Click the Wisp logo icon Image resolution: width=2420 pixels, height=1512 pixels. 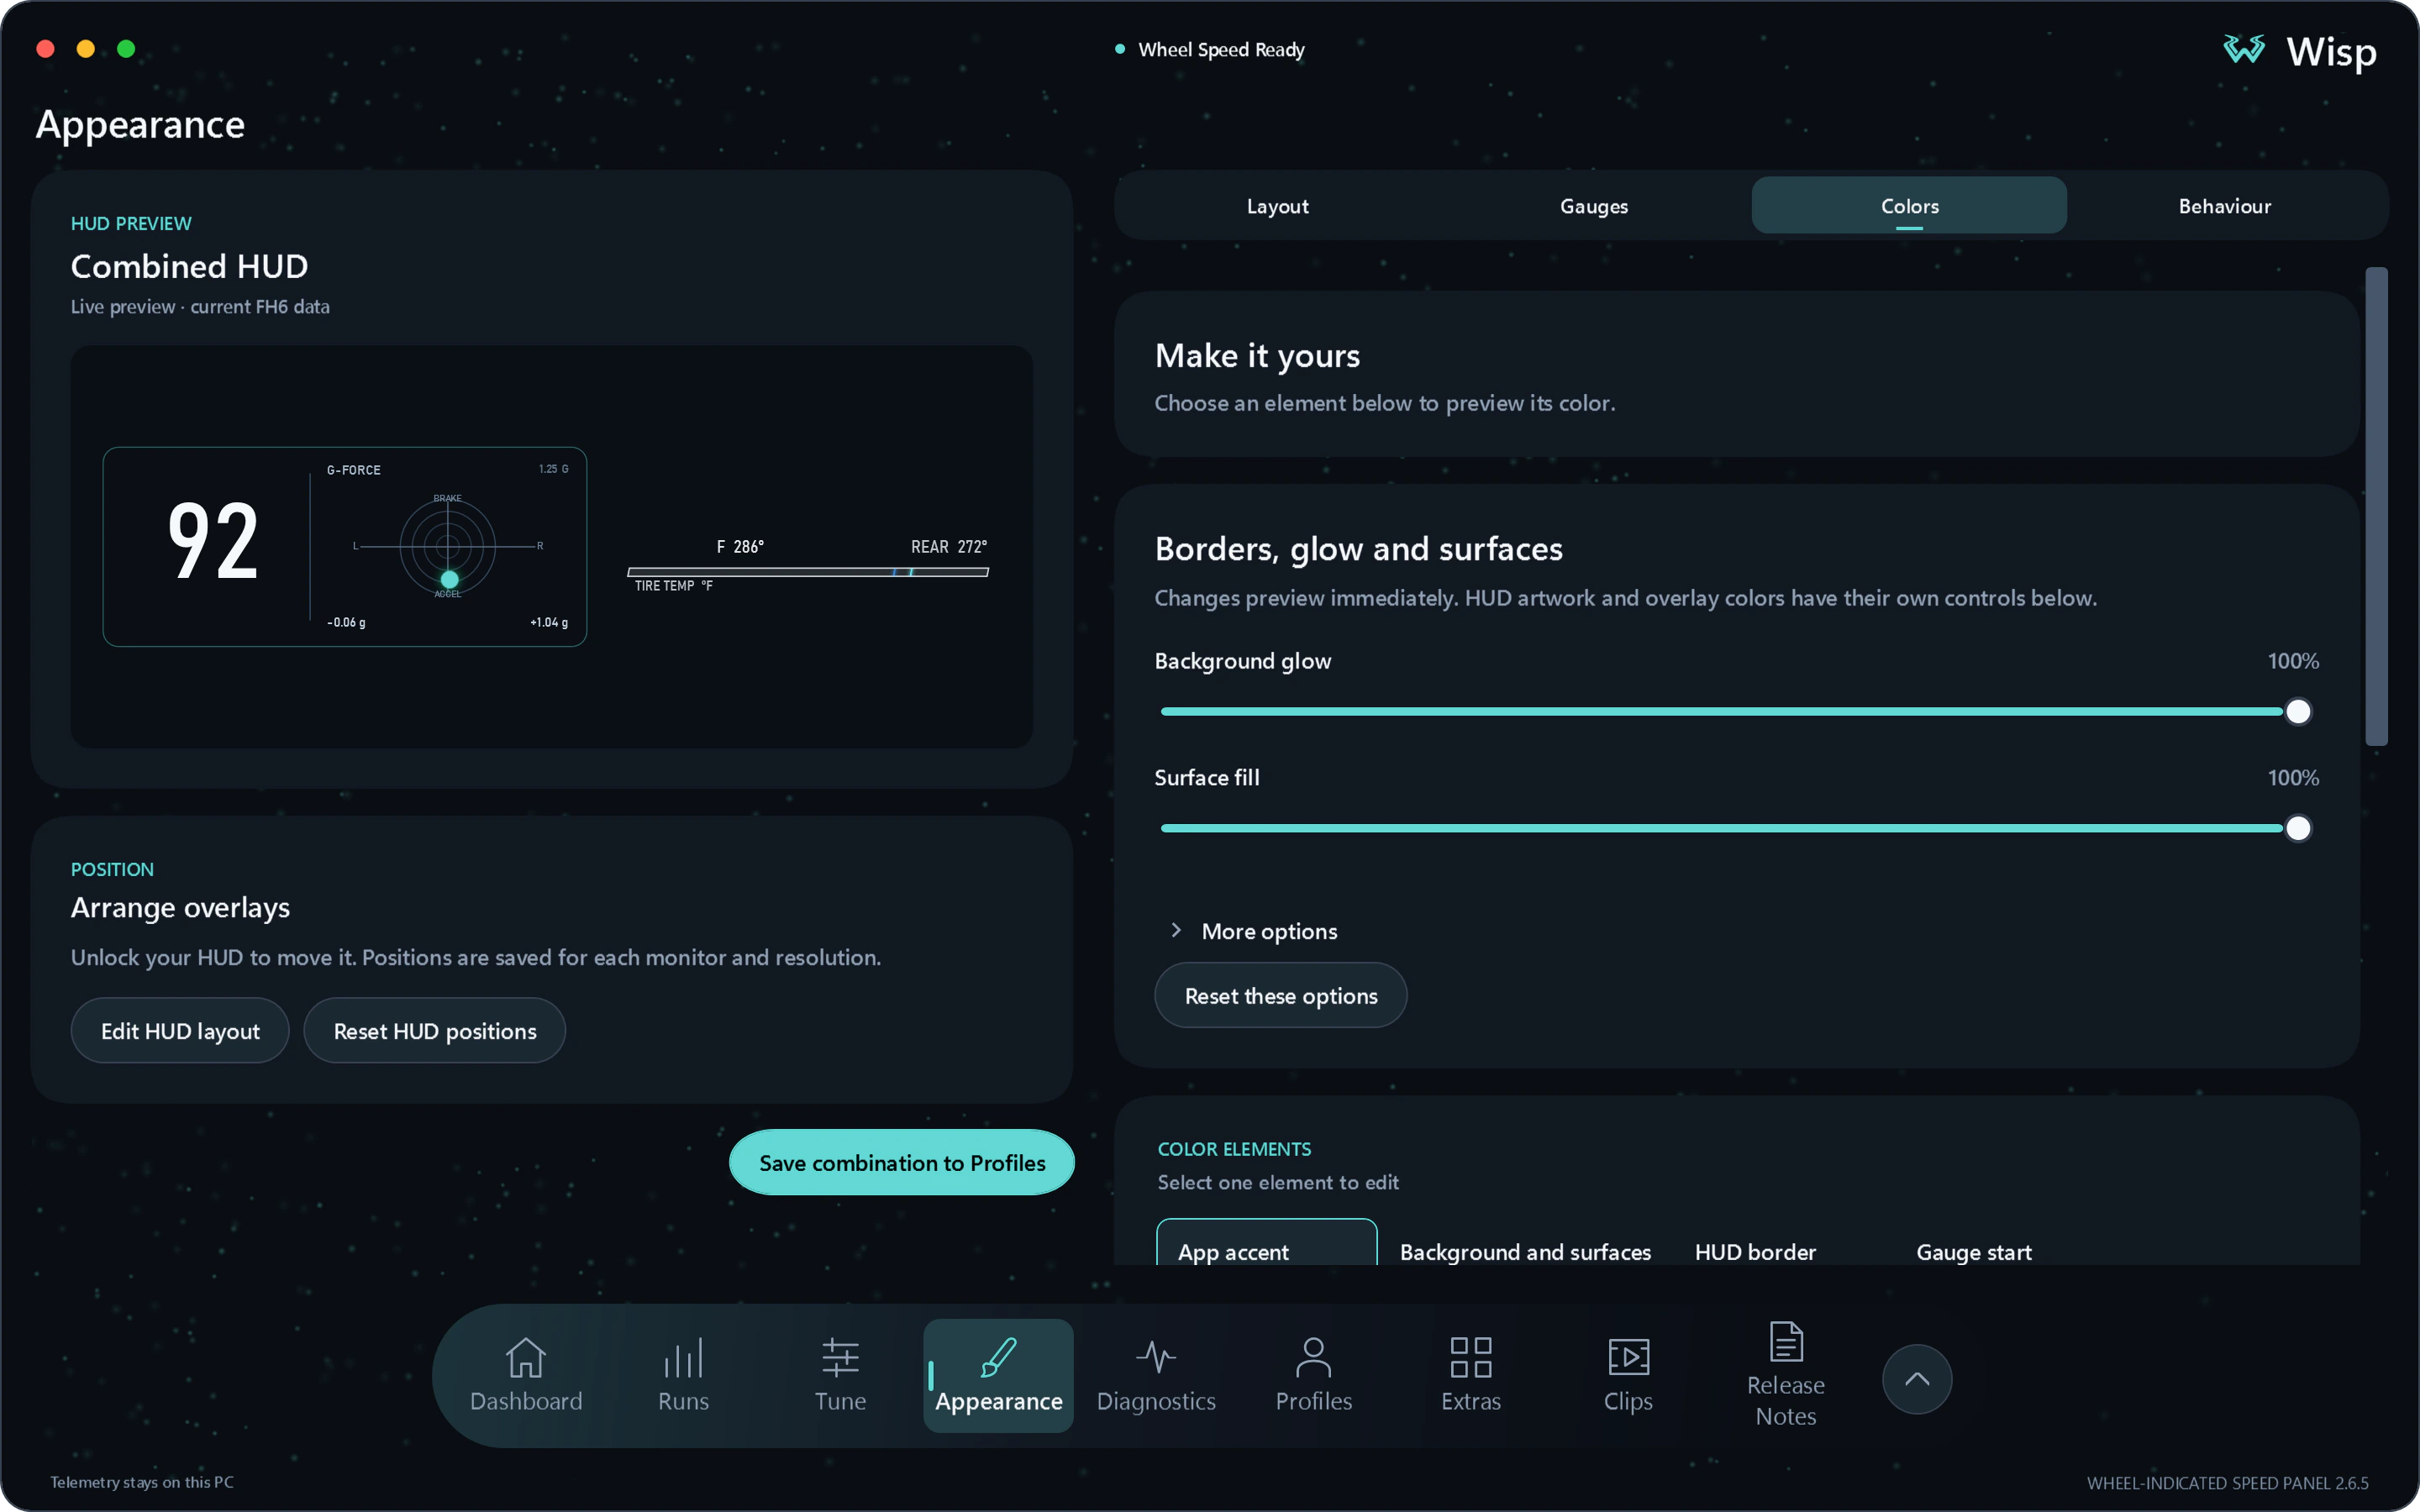coord(2244,49)
